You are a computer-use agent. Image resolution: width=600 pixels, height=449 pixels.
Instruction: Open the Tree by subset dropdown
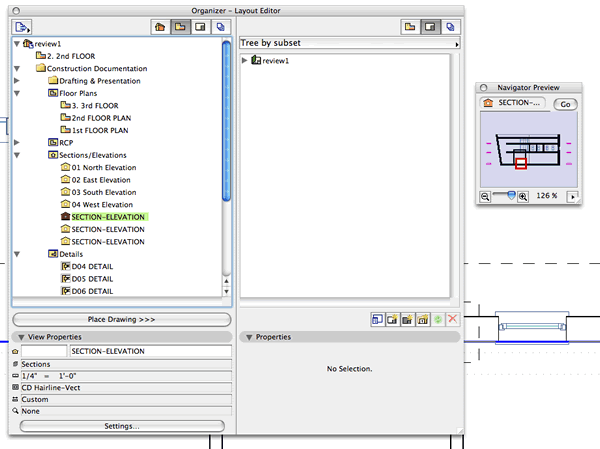pos(348,43)
